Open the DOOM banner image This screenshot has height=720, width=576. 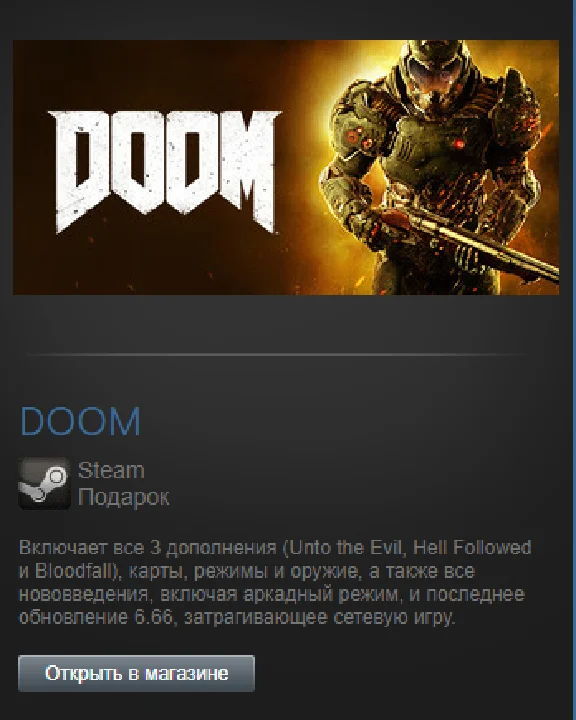click(x=286, y=167)
